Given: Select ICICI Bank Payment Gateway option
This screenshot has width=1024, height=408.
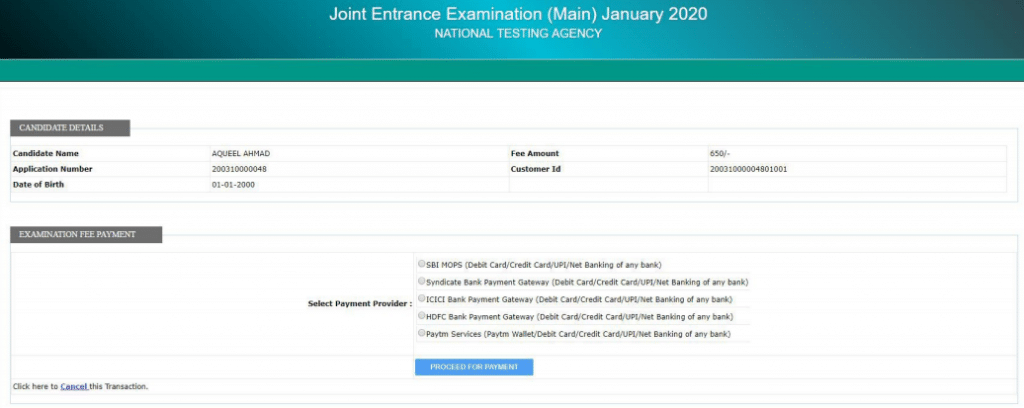Looking at the screenshot, I should pyautogui.click(x=421, y=299).
